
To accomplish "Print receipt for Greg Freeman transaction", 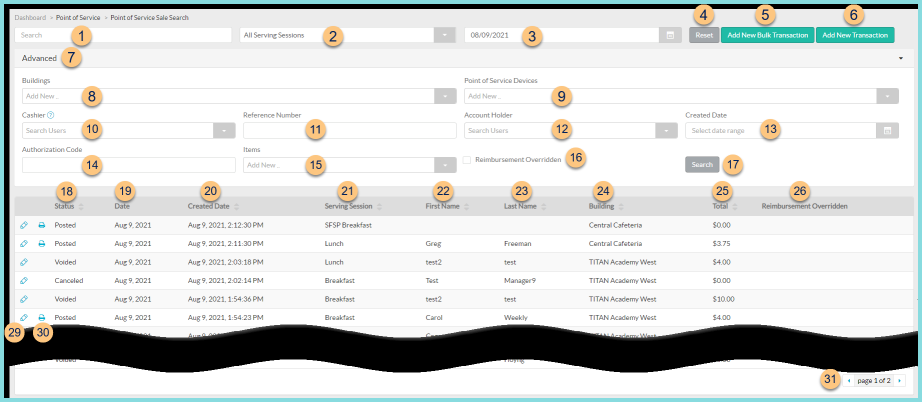I will 42,243.
